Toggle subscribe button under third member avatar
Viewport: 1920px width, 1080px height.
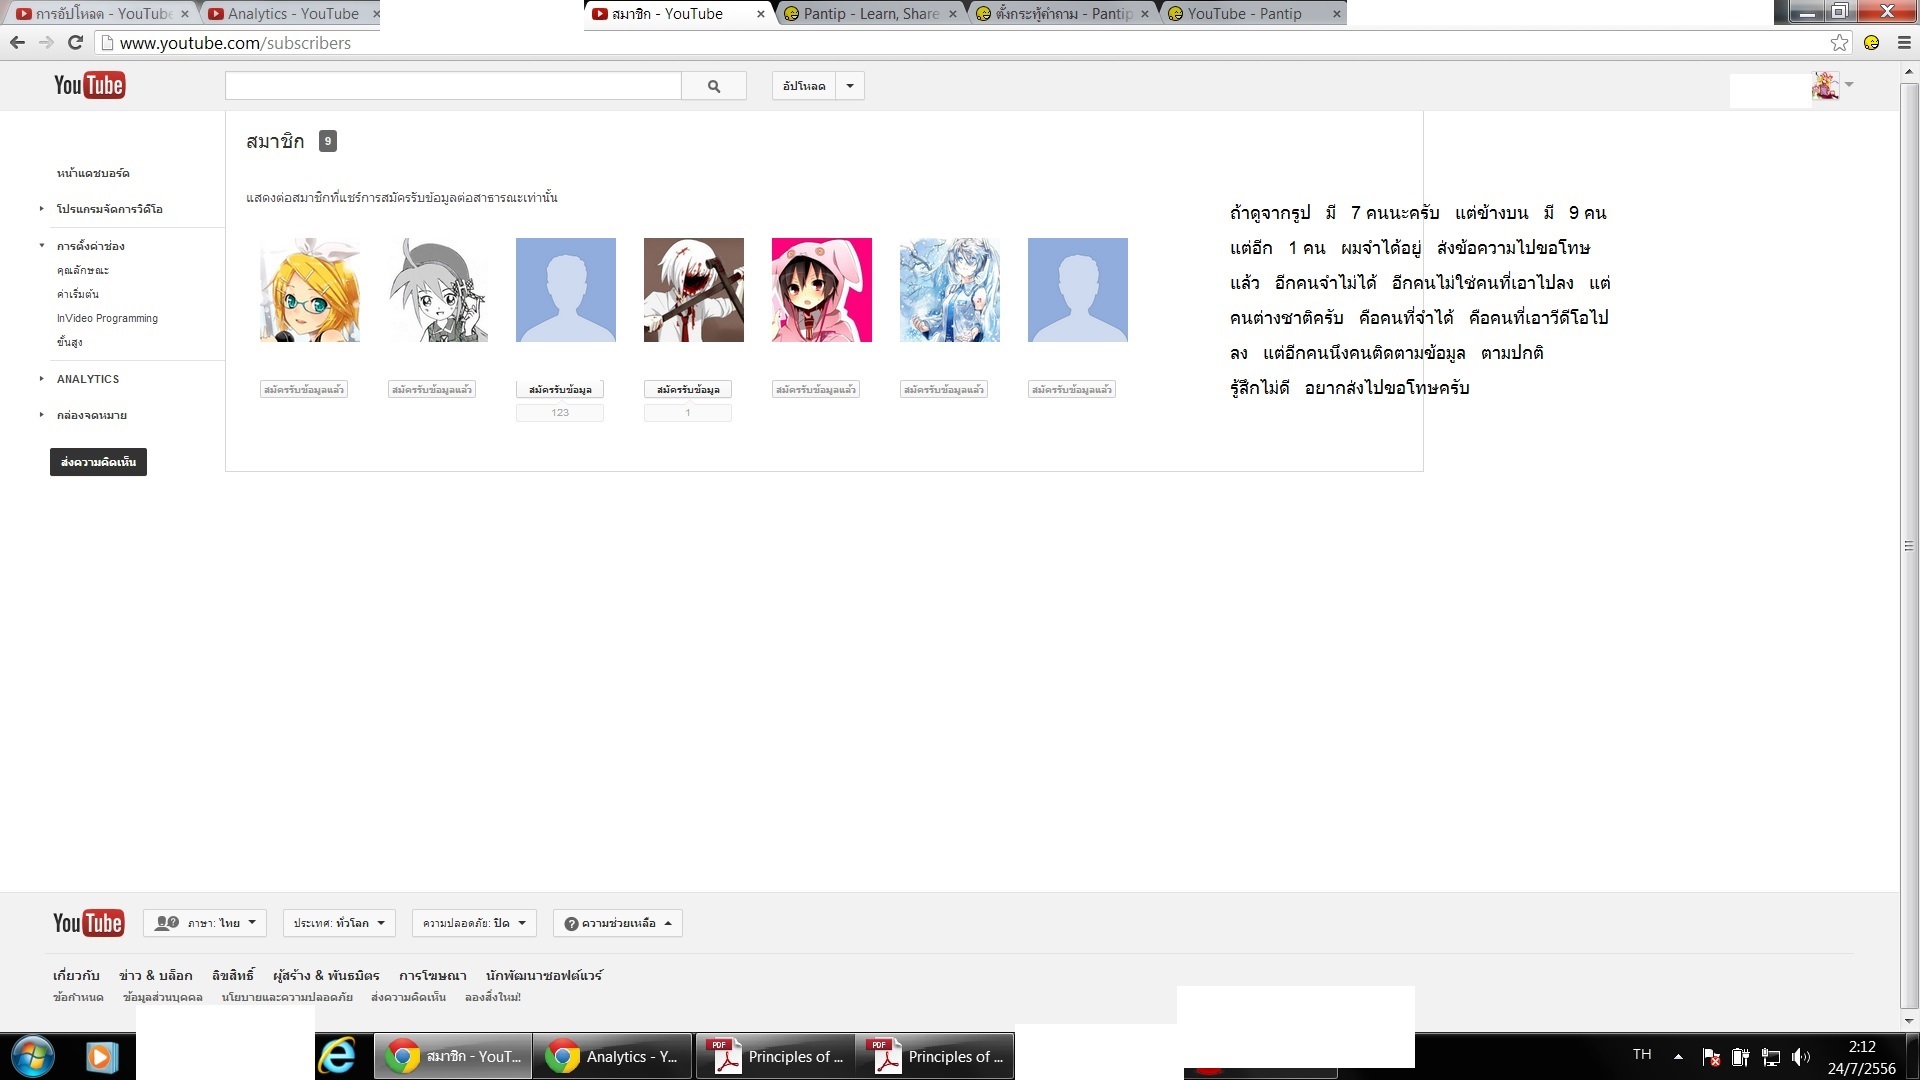(560, 390)
